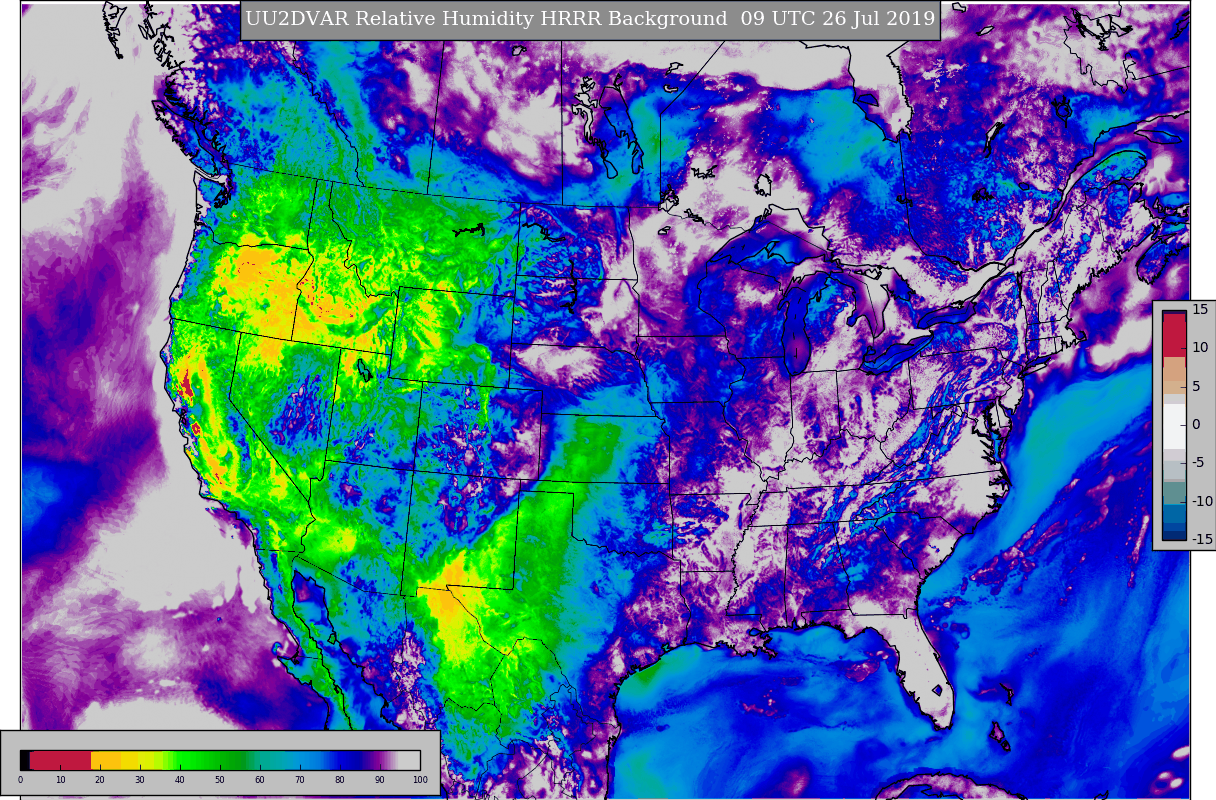Click the "-5" label on the right colorbar
This screenshot has height=800, width=1216.
point(1198,462)
